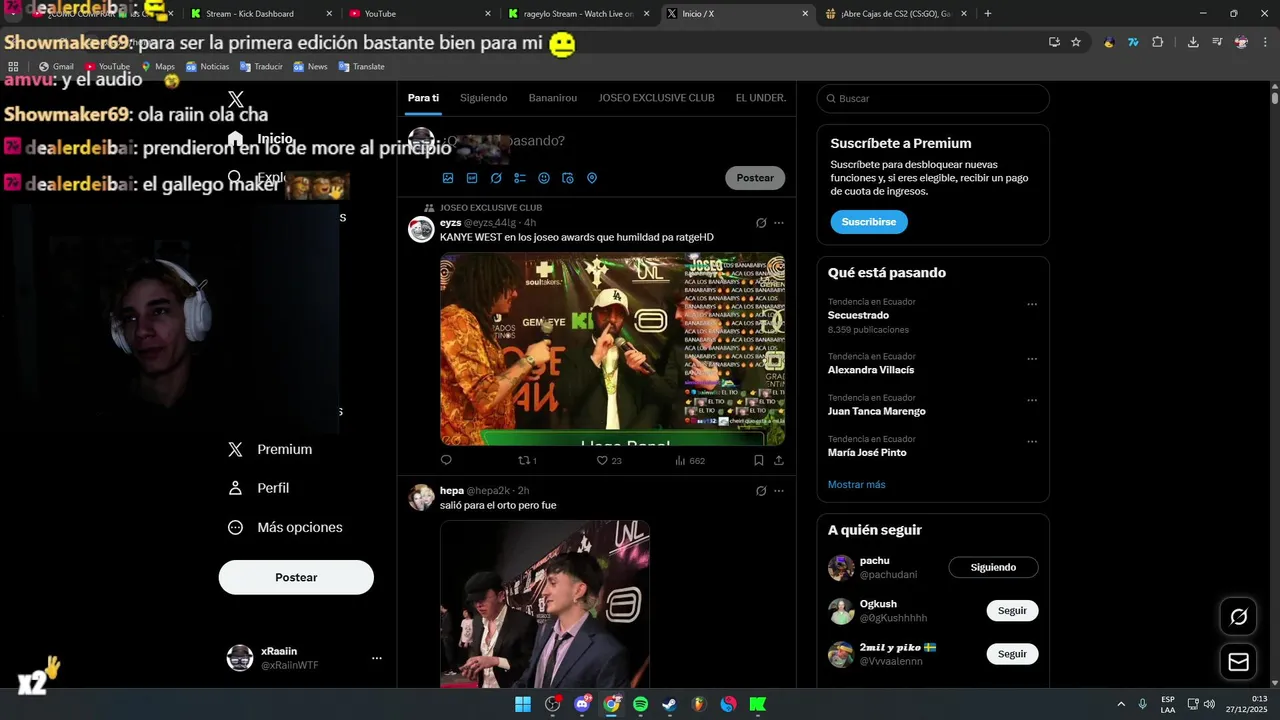Open options for María José Pinto trend
The image size is (1280, 720).
pyautogui.click(x=1032, y=442)
